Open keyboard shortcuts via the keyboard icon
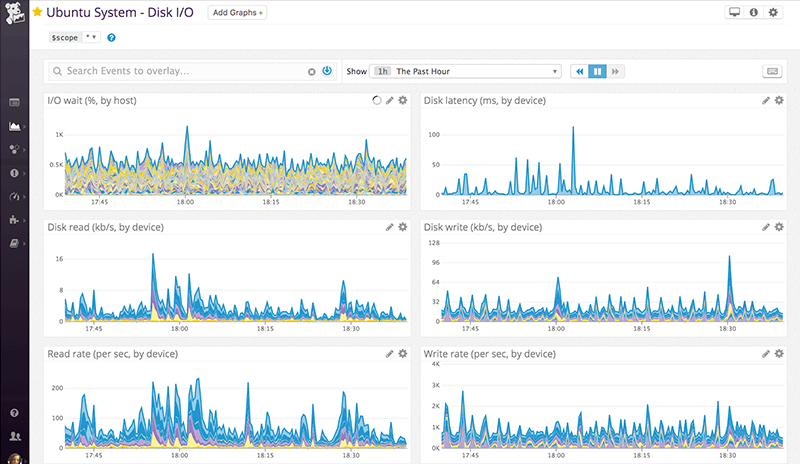 (771, 72)
